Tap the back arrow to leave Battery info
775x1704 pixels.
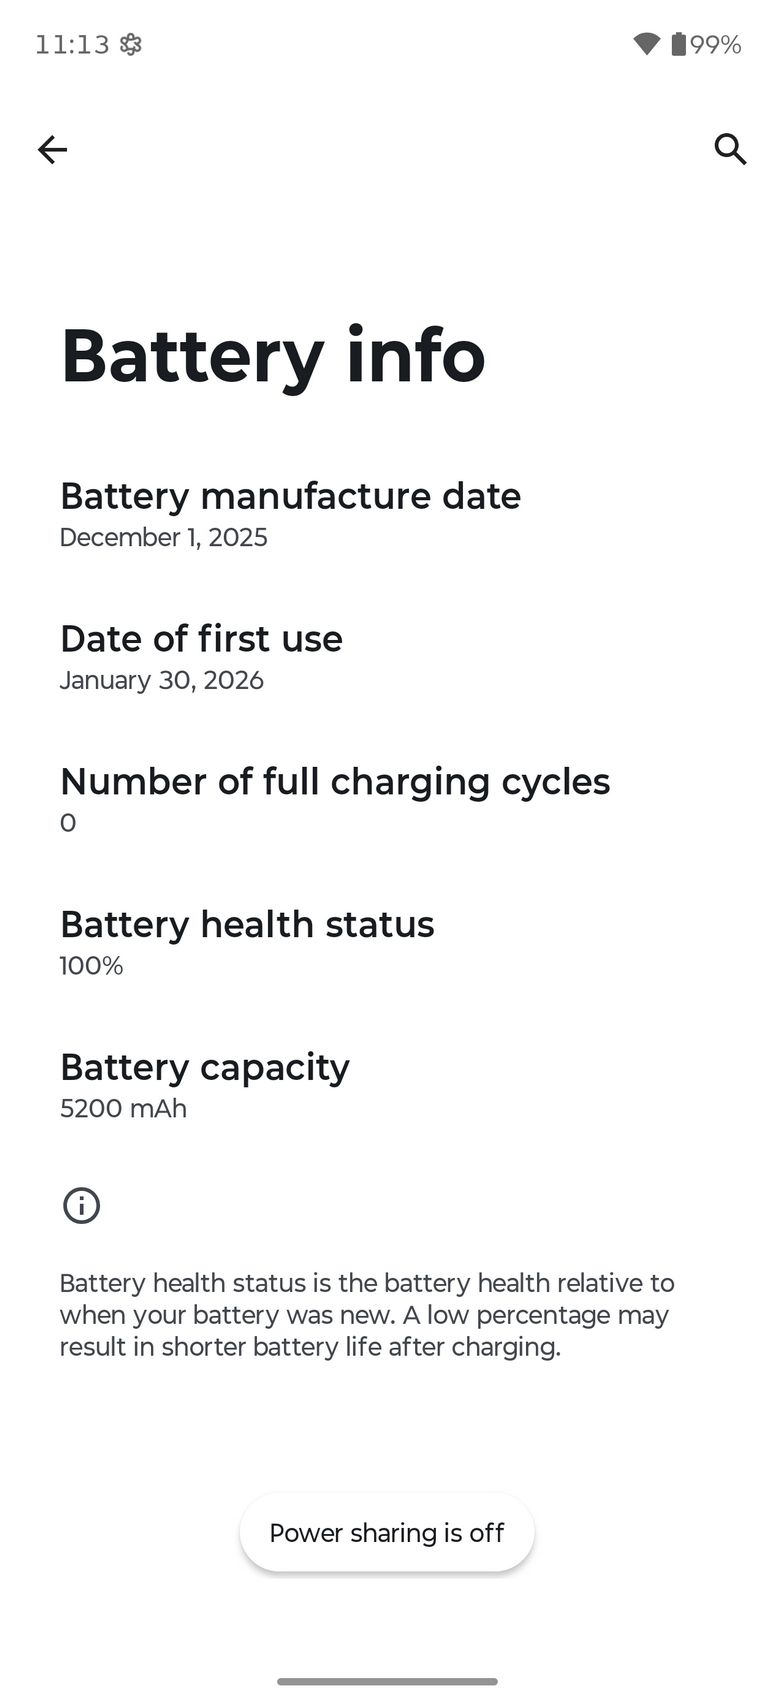52,150
